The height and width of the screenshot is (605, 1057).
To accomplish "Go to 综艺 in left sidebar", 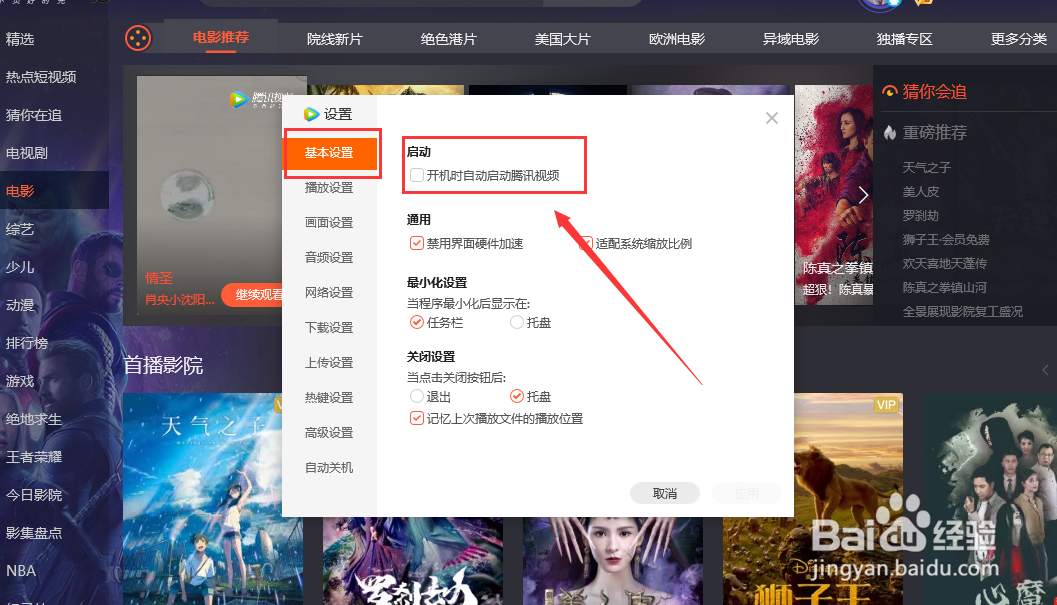I will (20, 229).
